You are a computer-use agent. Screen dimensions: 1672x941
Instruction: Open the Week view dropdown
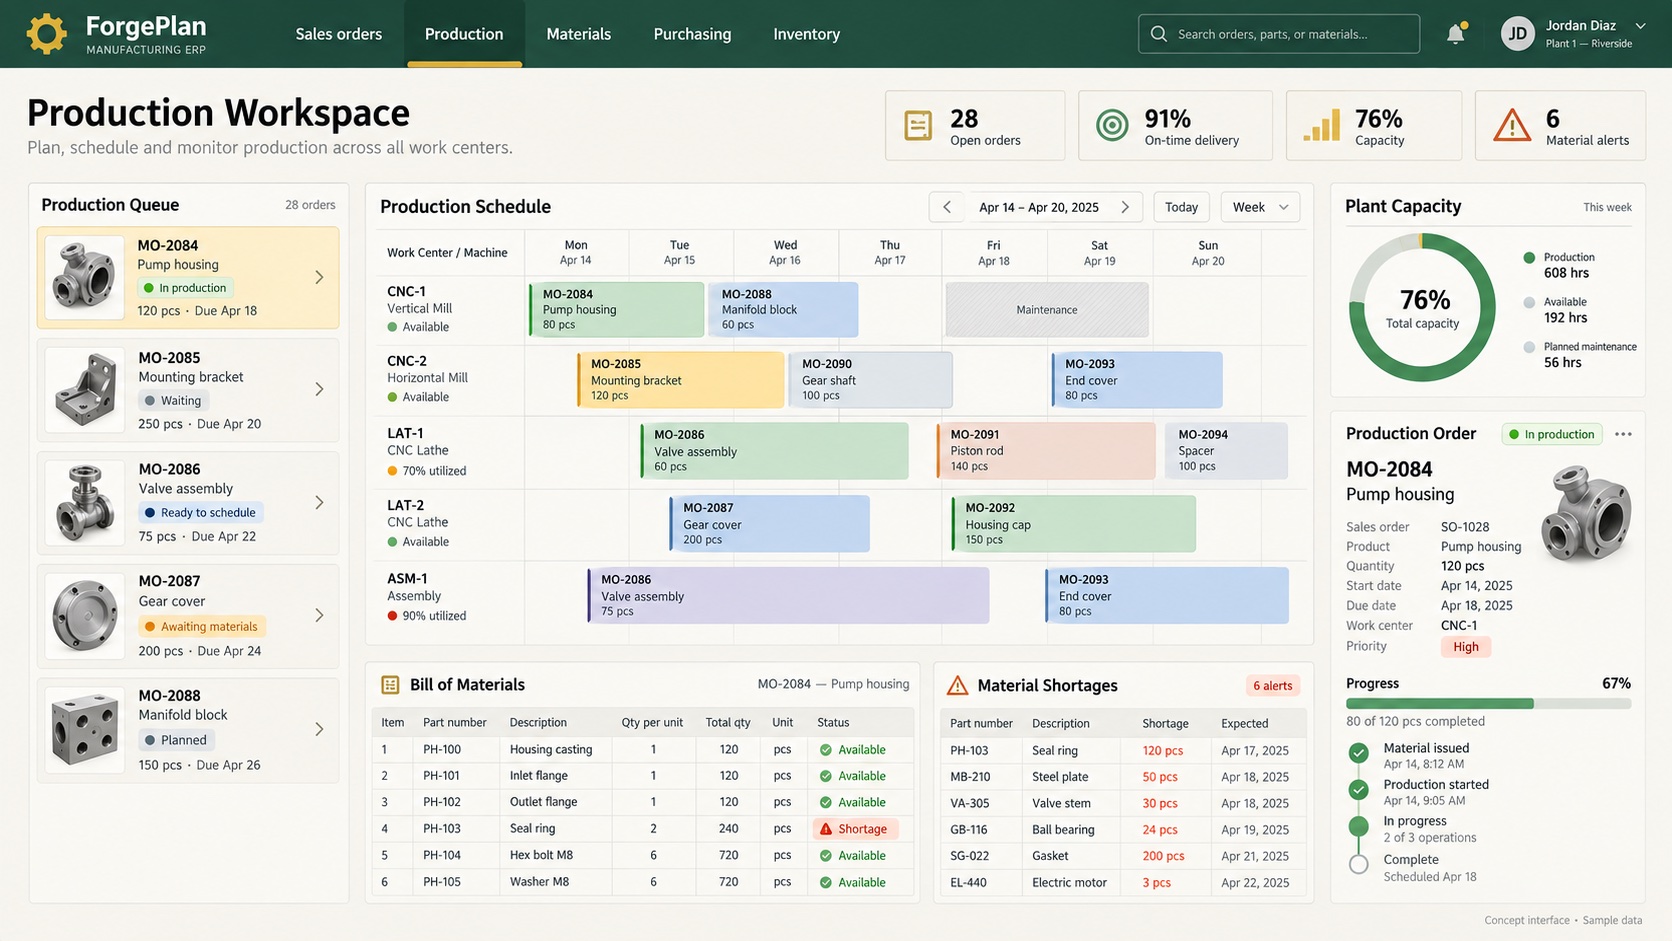click(1260, 207)
